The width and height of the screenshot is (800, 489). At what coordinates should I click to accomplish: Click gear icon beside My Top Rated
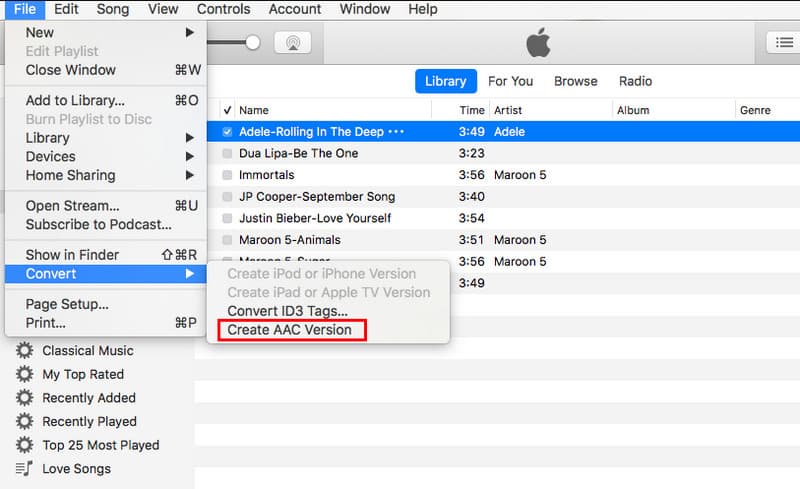[x=24, y=374]
